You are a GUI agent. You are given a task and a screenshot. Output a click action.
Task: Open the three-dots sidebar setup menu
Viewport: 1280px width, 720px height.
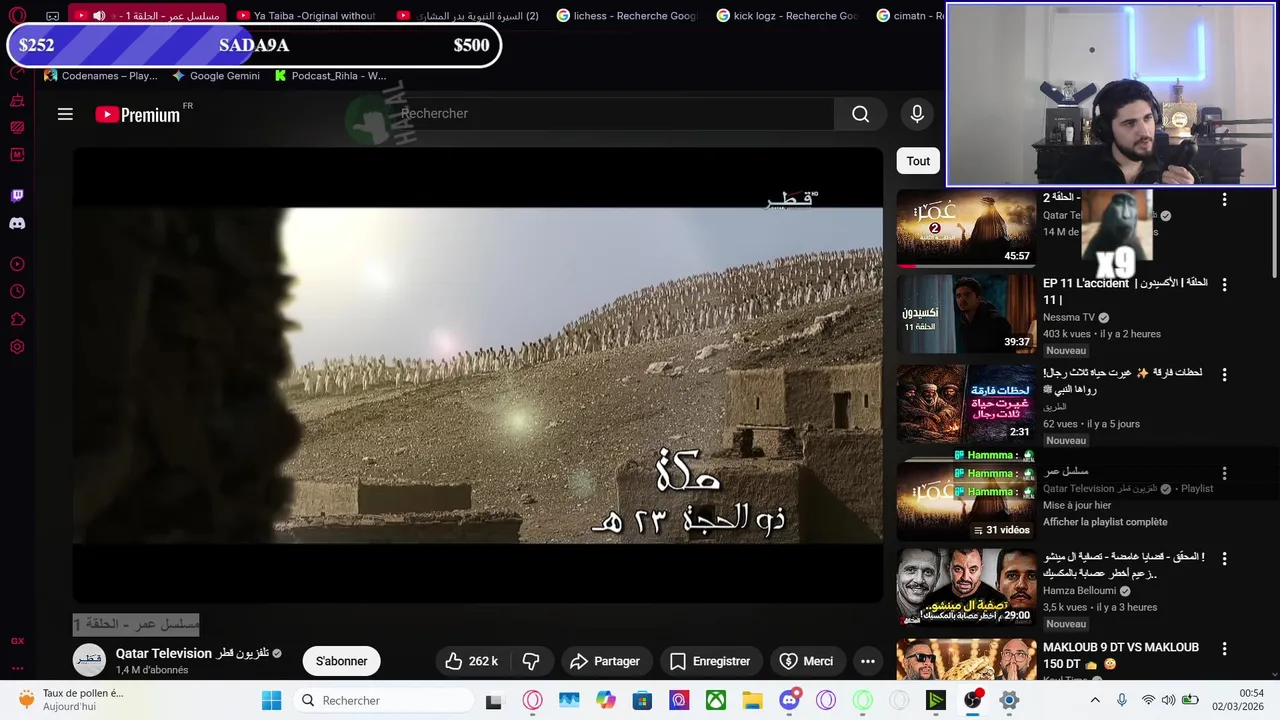17,668
